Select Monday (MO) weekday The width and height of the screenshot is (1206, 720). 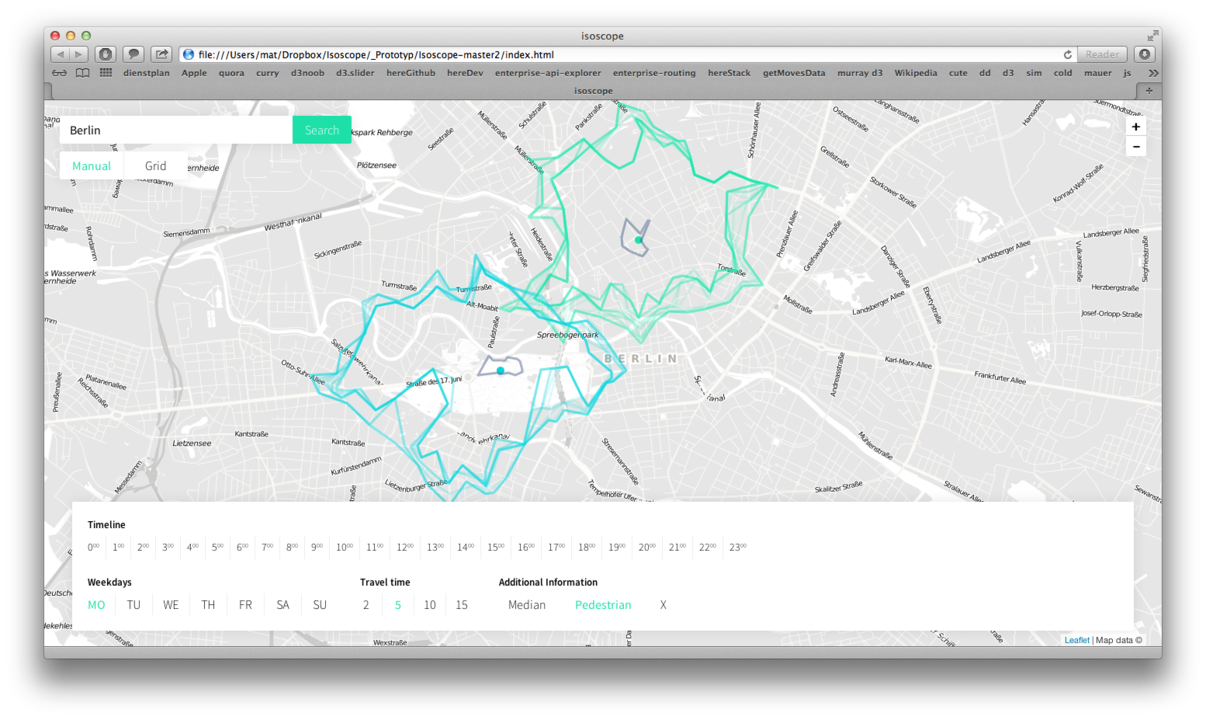click(x=96, y=605)
